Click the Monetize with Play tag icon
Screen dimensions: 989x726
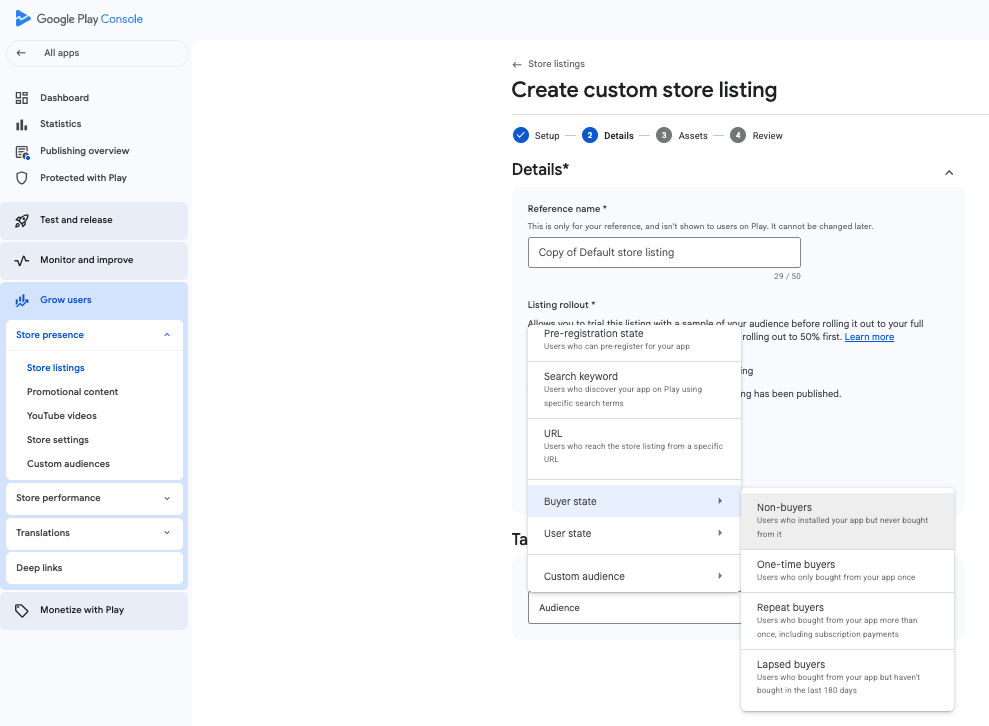[x=22, y=611]
